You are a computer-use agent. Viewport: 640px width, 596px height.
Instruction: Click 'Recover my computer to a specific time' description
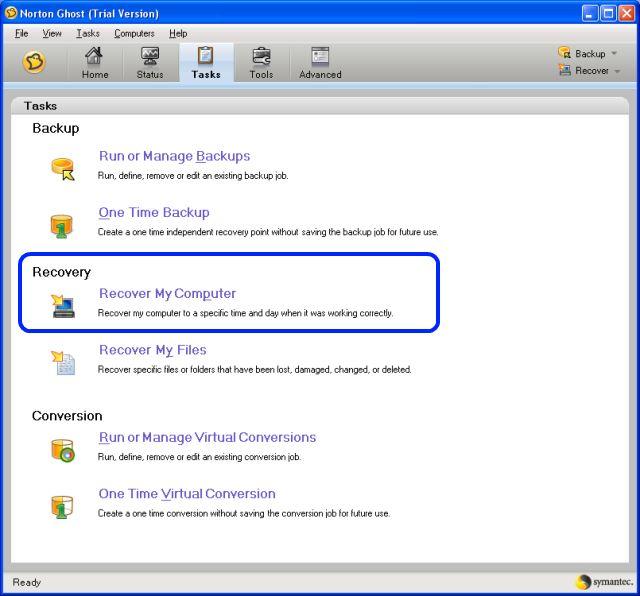coord(245,313)
